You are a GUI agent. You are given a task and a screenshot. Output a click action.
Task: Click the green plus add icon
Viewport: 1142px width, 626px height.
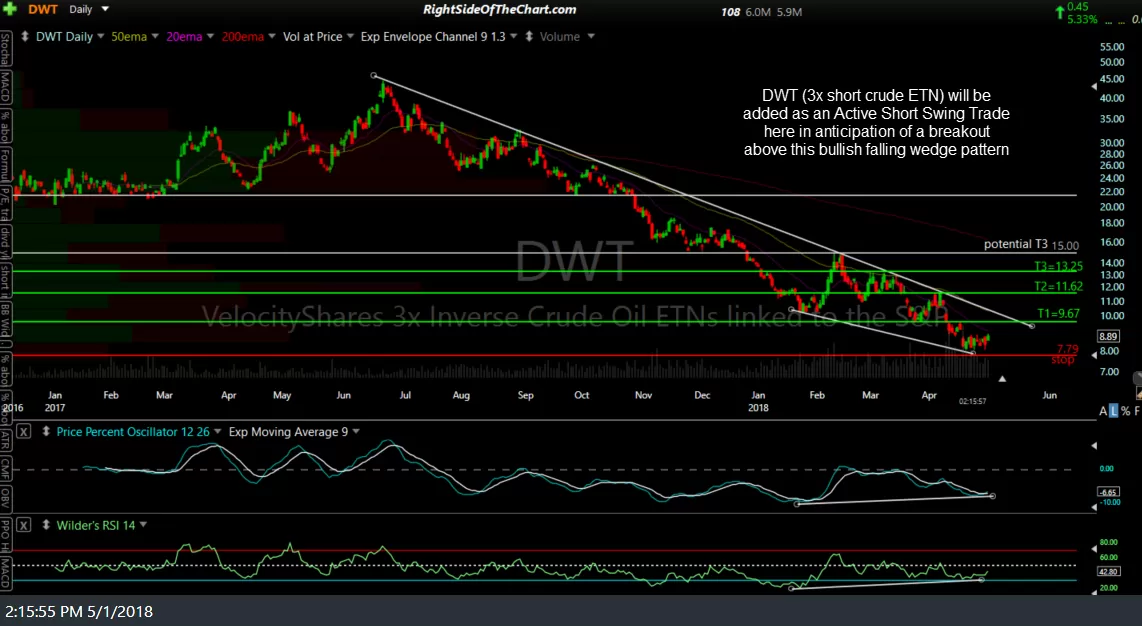click(x=9, y=9)
